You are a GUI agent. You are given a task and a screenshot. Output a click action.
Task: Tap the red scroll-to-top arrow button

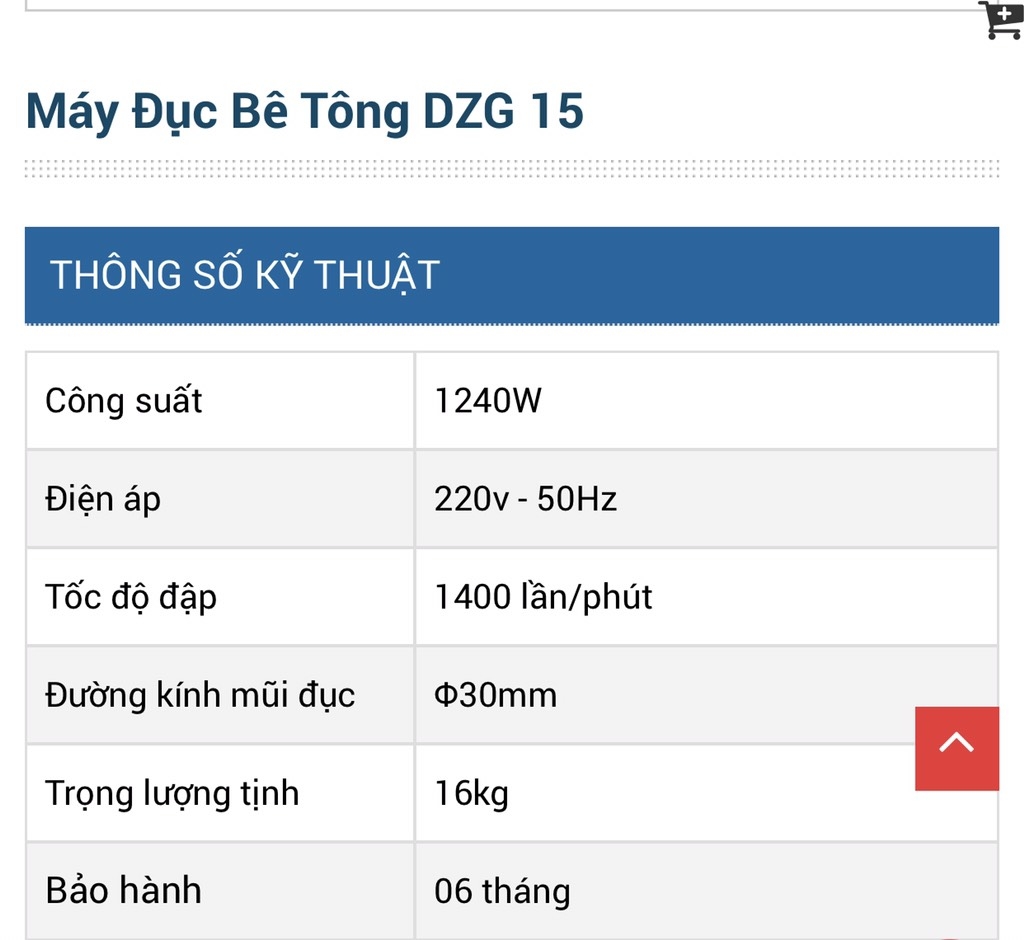pyautogui.click(x=957, y=748)
